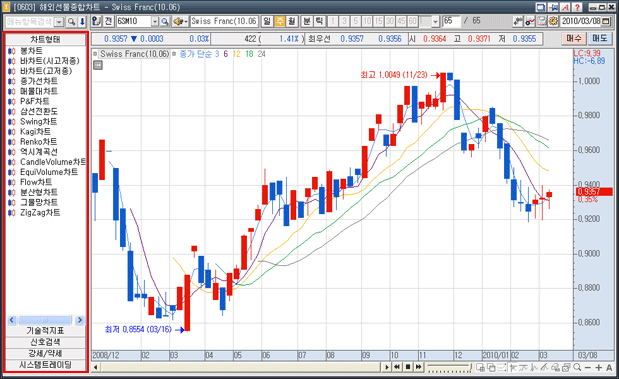Viewport: 619px width, 379px height.
Task: Click the small gray chart options icon under legend
Action: (98, 65)
